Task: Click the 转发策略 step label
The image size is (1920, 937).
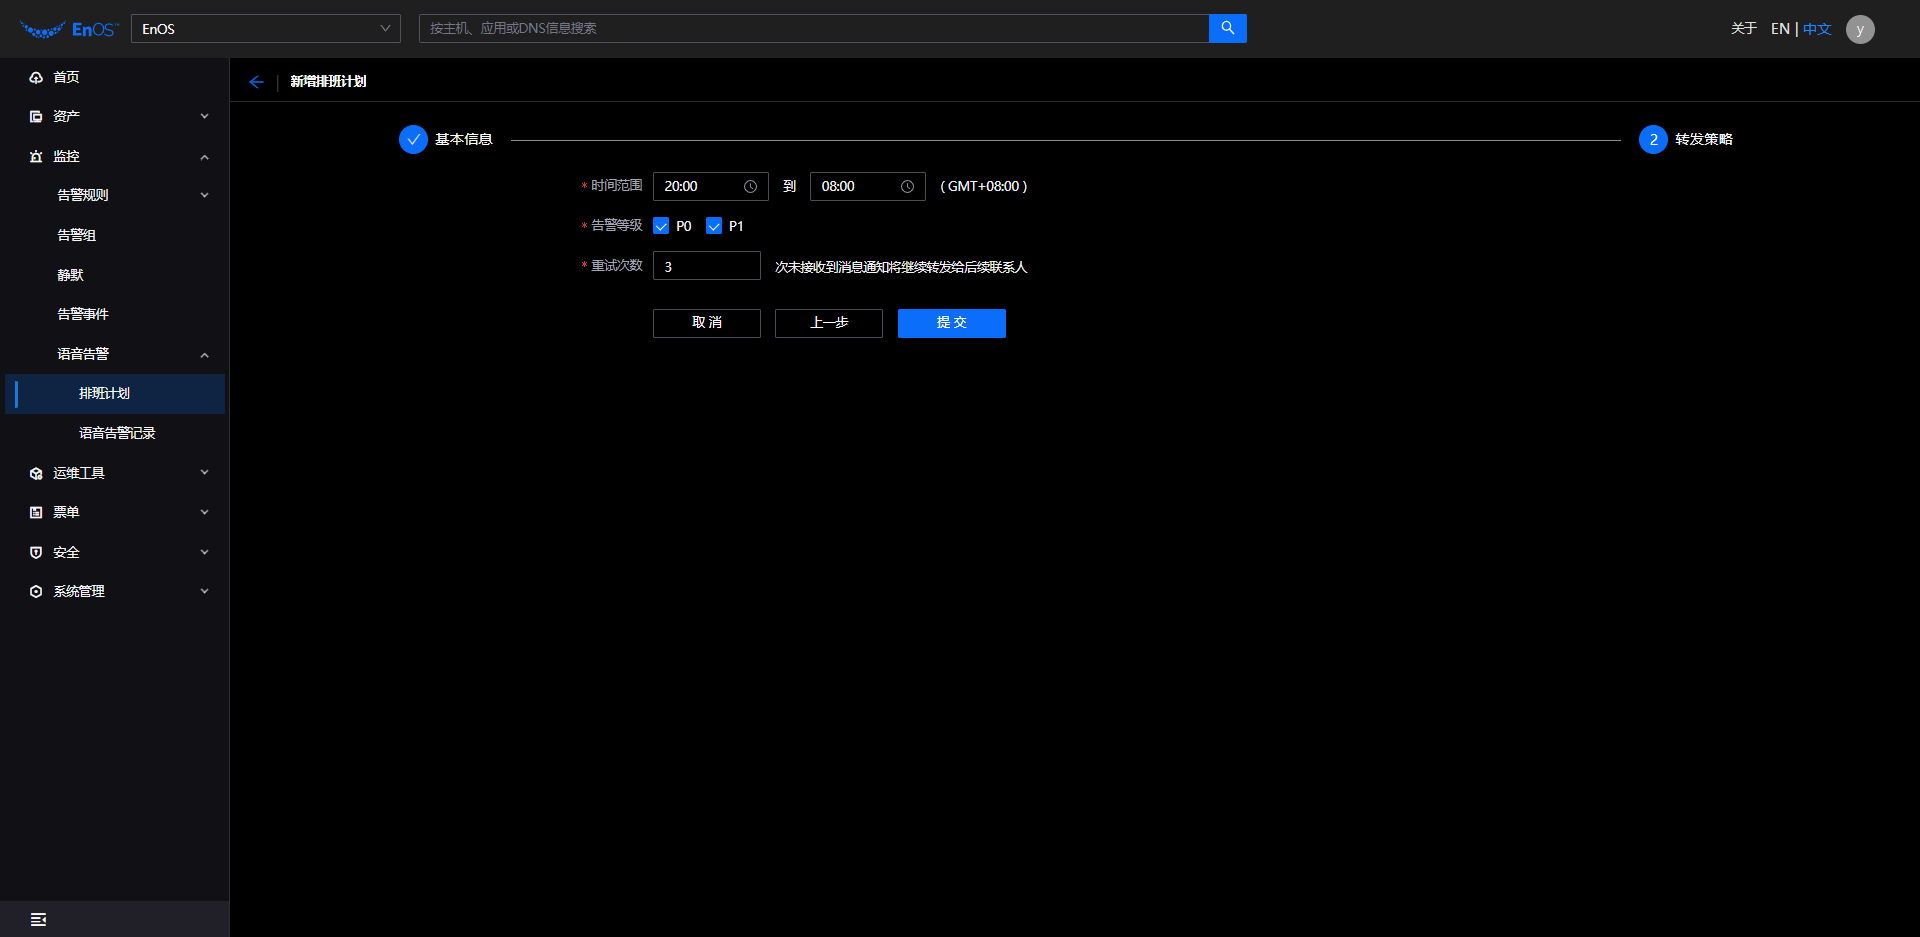Action: pos(1704,140)
